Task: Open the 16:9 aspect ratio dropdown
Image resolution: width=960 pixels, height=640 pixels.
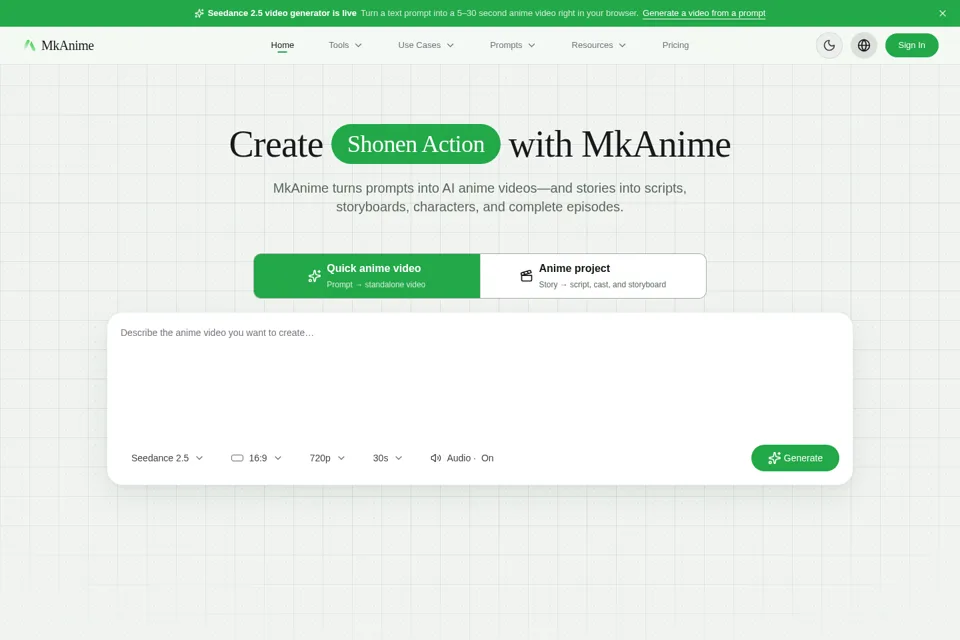Action: (256, 458)
